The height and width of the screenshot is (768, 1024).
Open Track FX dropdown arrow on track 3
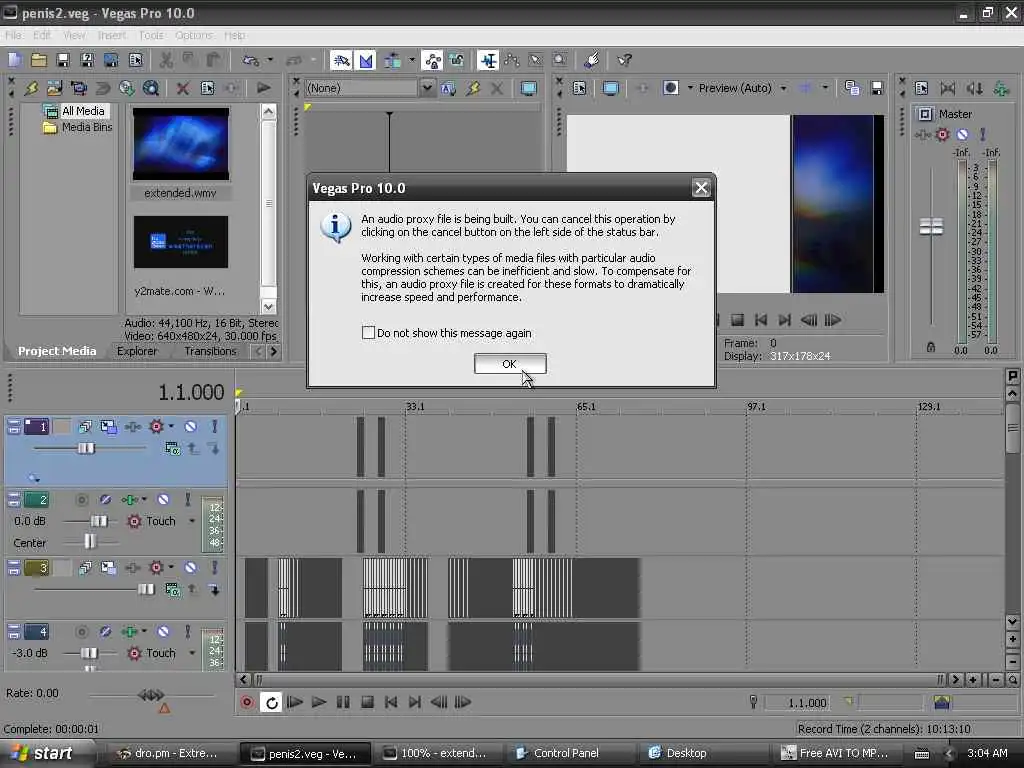[171, 567]
